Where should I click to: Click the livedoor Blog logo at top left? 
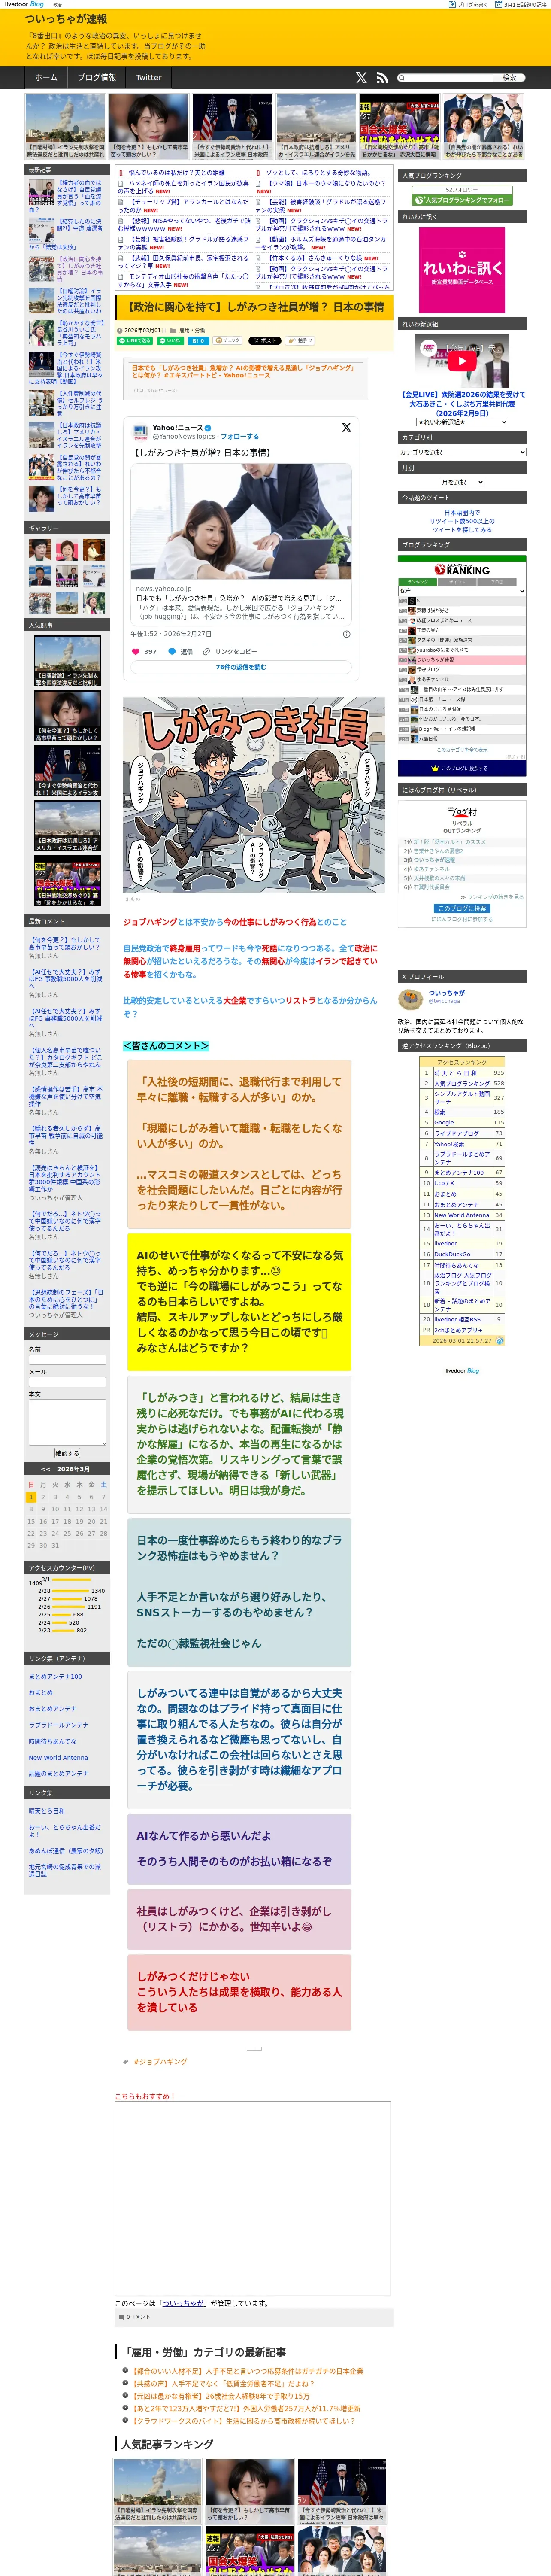tap(24, 4)
